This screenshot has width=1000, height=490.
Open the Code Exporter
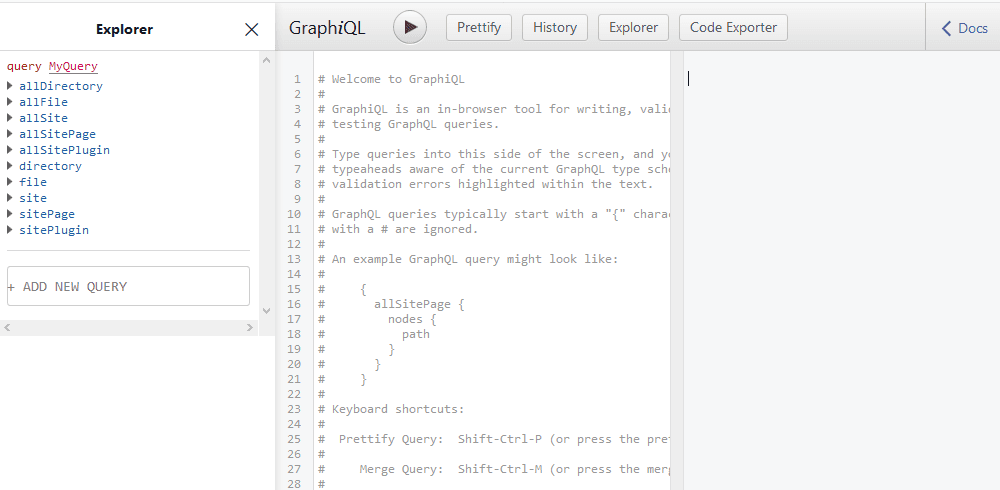pos(733,27)
